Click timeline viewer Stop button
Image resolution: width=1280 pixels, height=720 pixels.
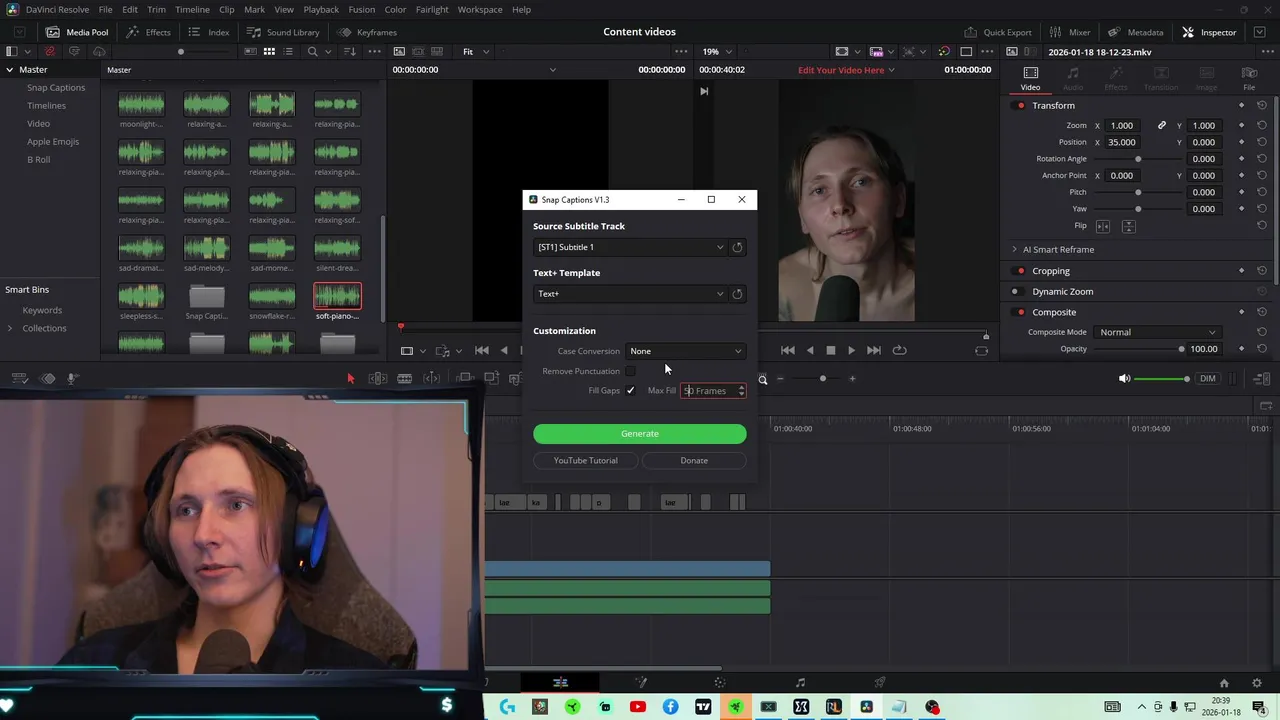830,350
